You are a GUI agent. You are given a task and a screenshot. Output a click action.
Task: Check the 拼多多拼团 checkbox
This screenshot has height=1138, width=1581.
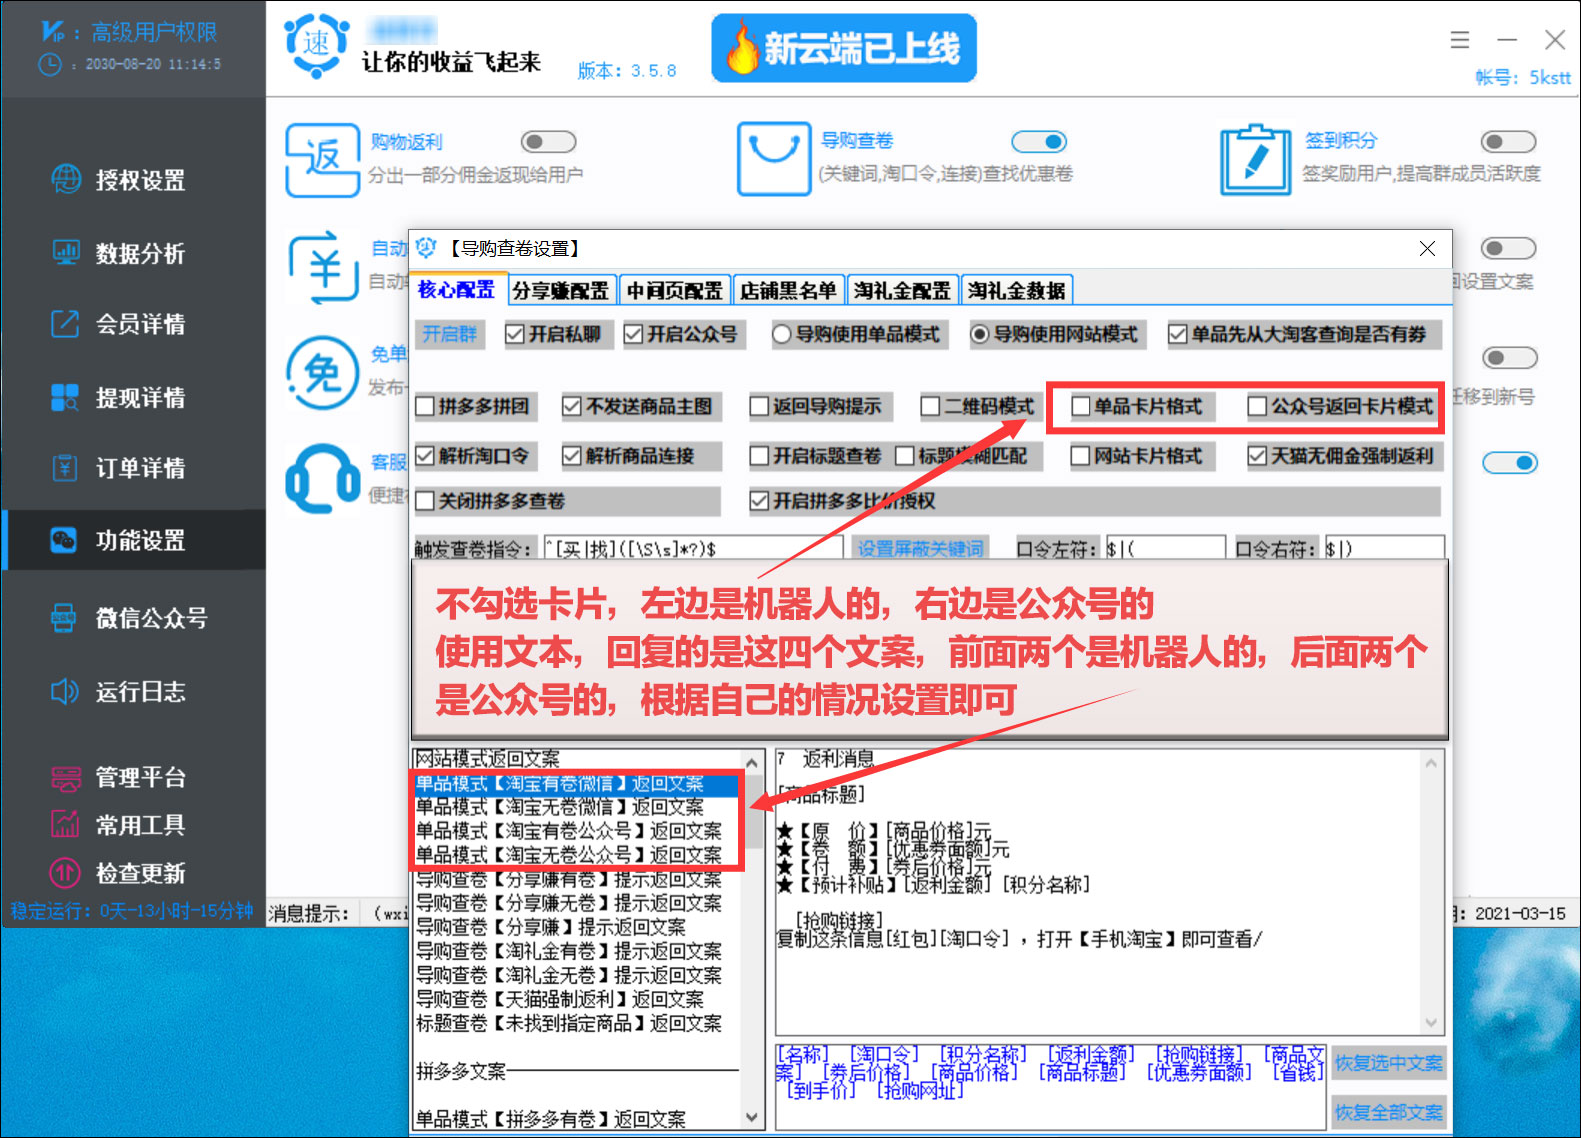(x=425, y=406)
